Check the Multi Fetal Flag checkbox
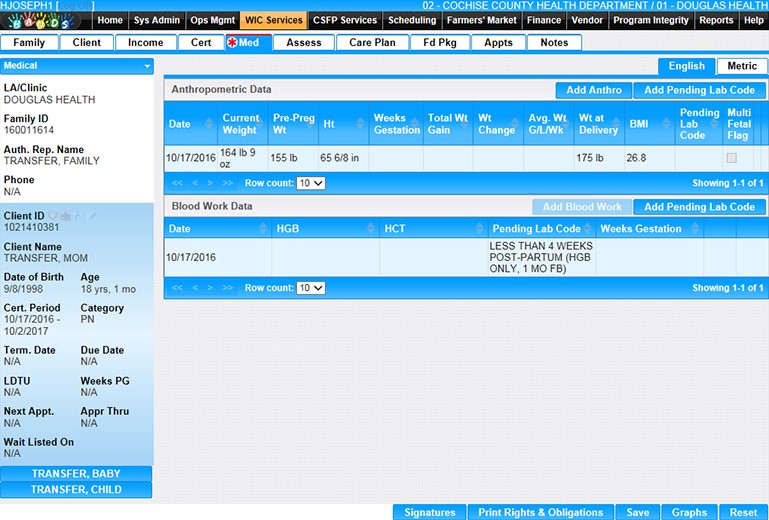 (732, 158)
